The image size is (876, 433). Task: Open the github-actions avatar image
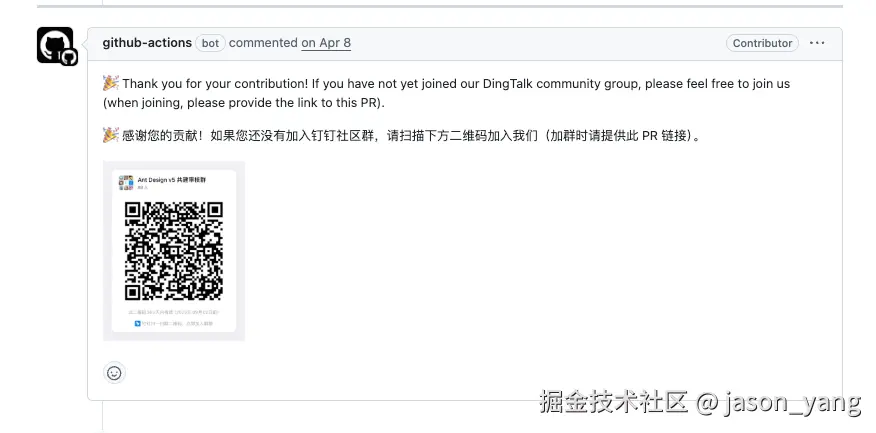pos(55,45)
